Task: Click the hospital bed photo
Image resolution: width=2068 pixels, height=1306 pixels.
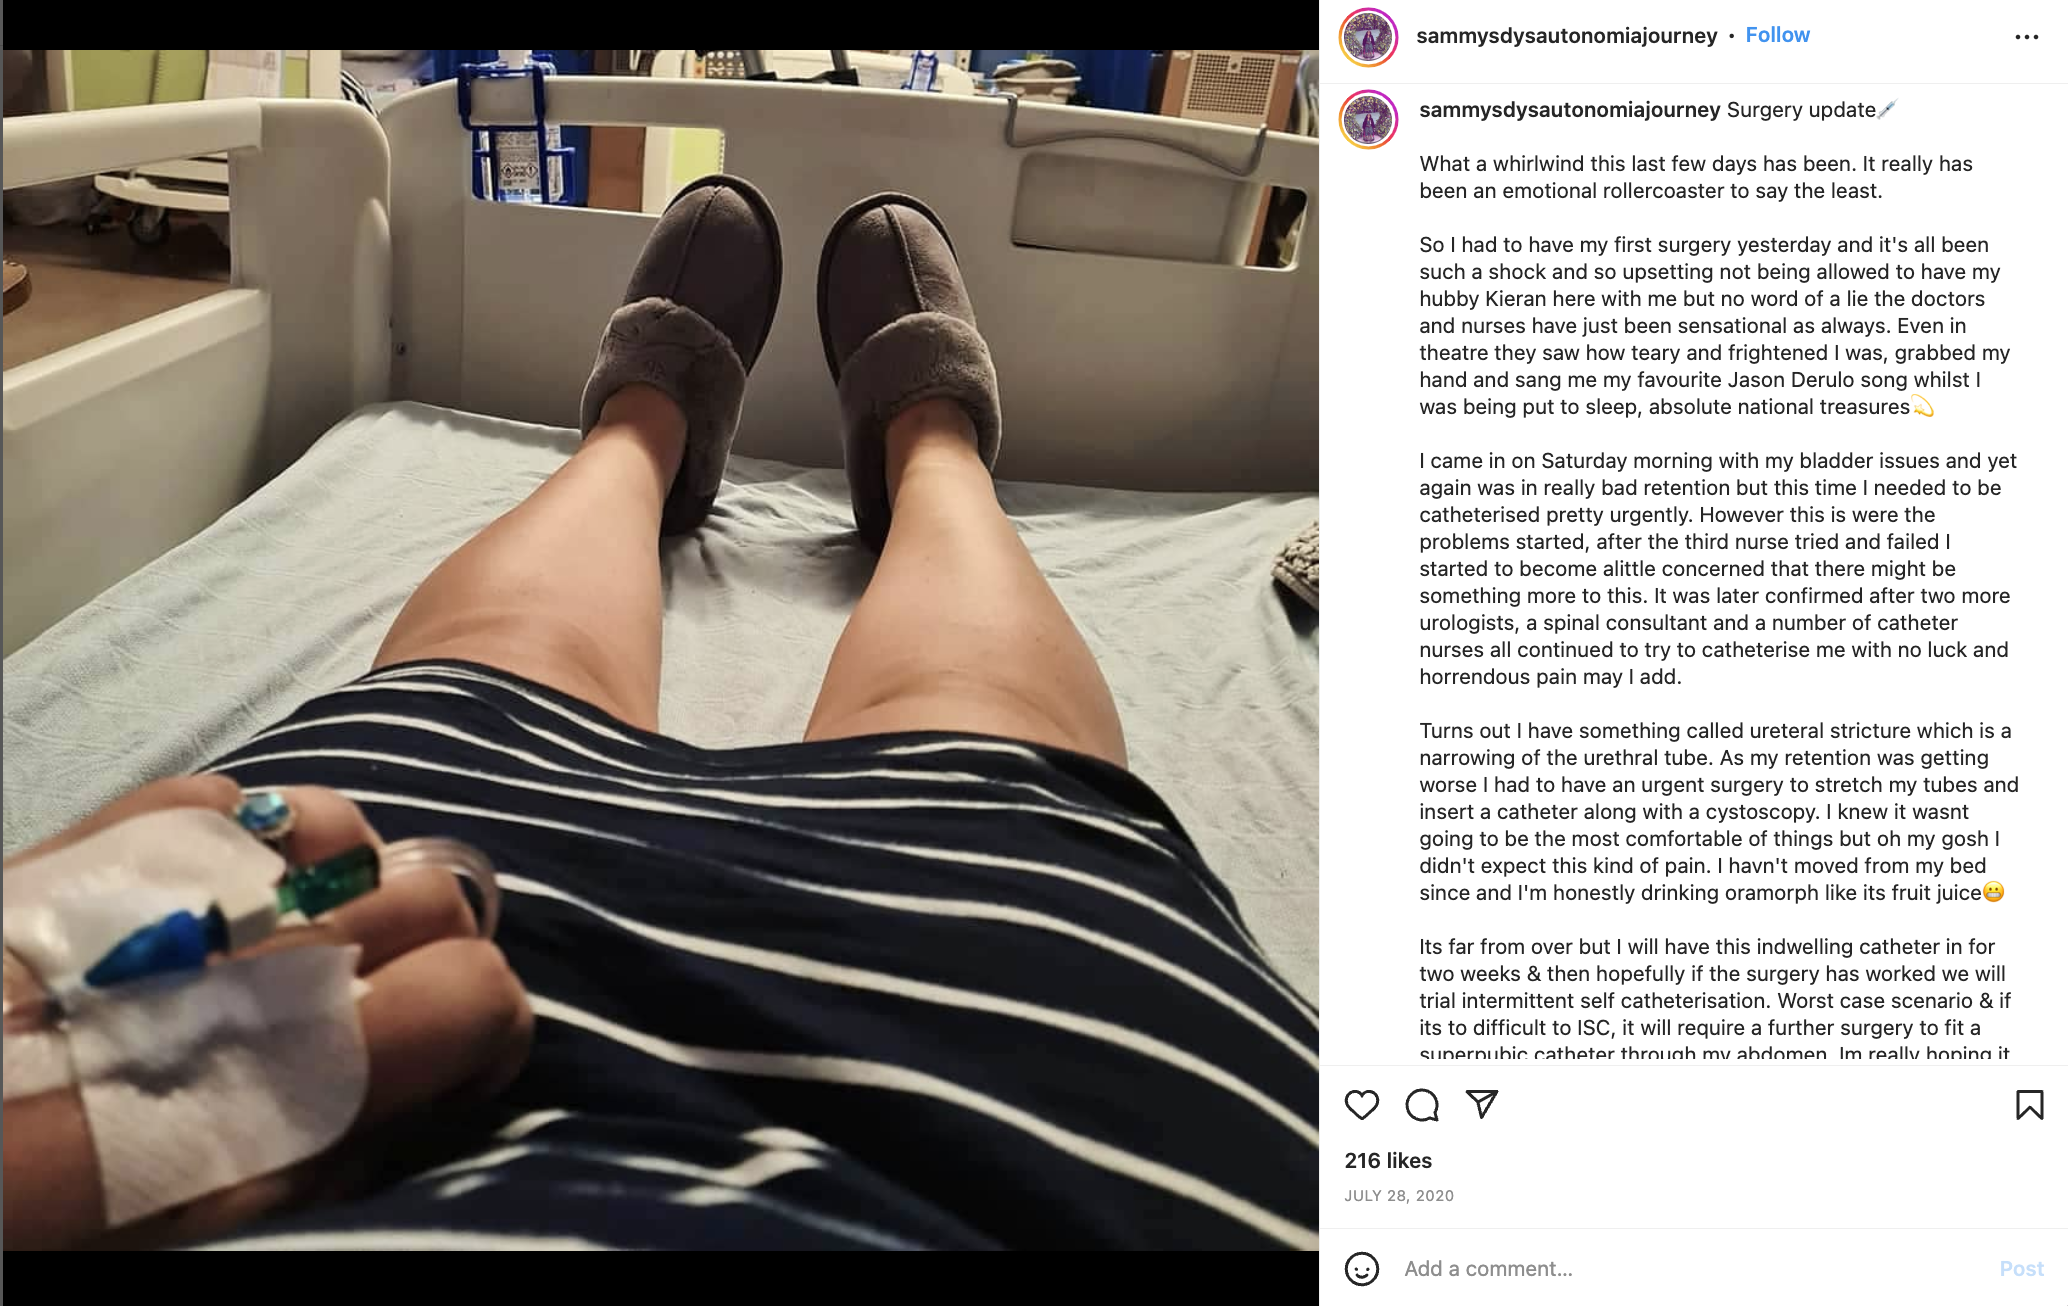Action: 660,650
